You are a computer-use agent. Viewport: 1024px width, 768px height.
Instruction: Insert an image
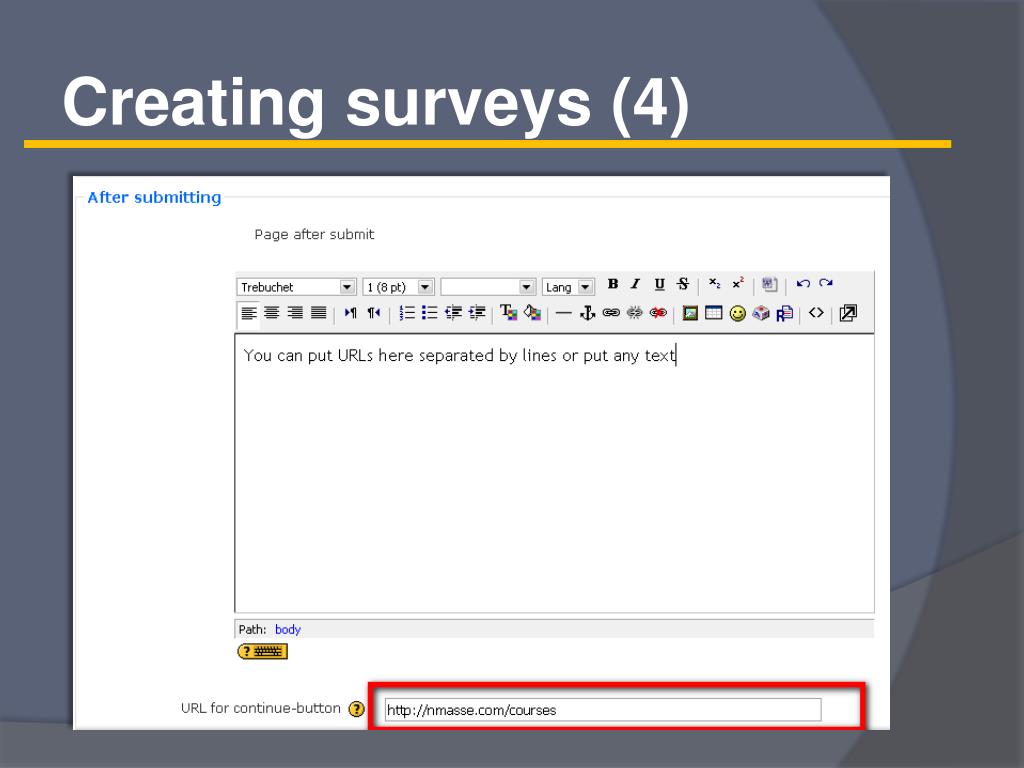[690, 313]
